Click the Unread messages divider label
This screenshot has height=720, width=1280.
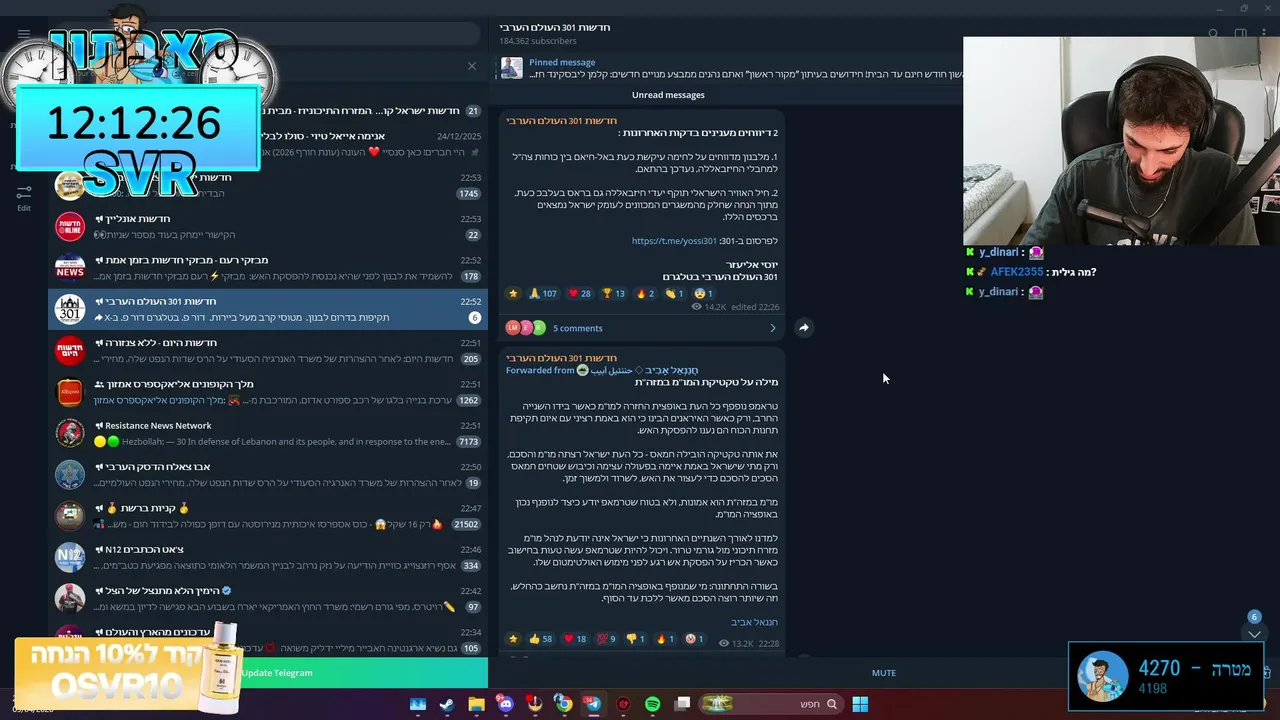(x=668, y=95)
